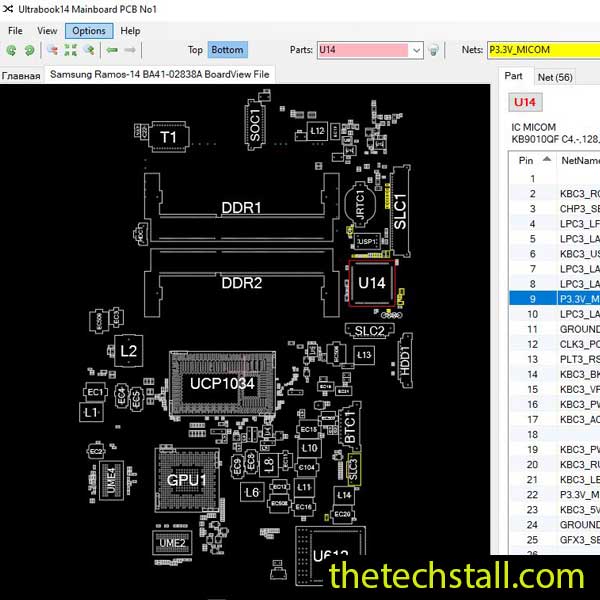Click the T1 component
The image size is (600, 600).
pos(168,137)
